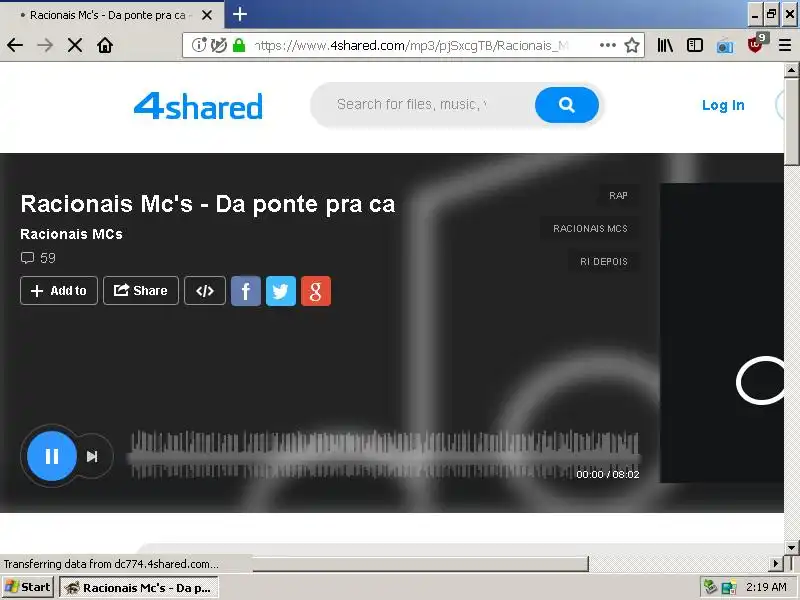This screenshot has width=800, height=600.
Task: Click the Racionais MCs artist name
Action: pyautogui.click(x=71, y=234)
